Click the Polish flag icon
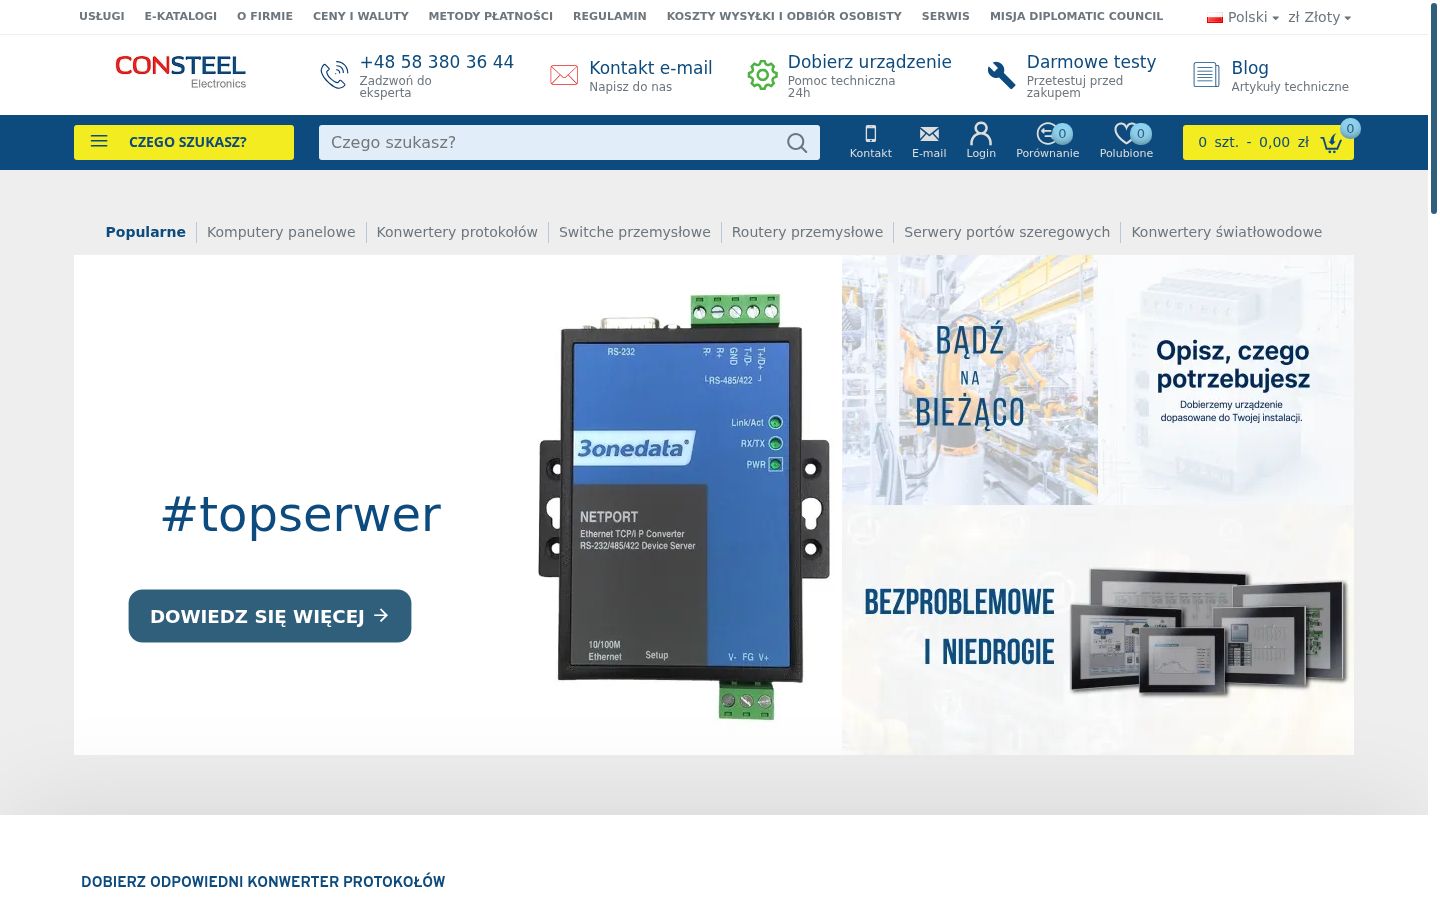The width and height of the screenshot is (1440, 900). click(x=1215, y=17)
